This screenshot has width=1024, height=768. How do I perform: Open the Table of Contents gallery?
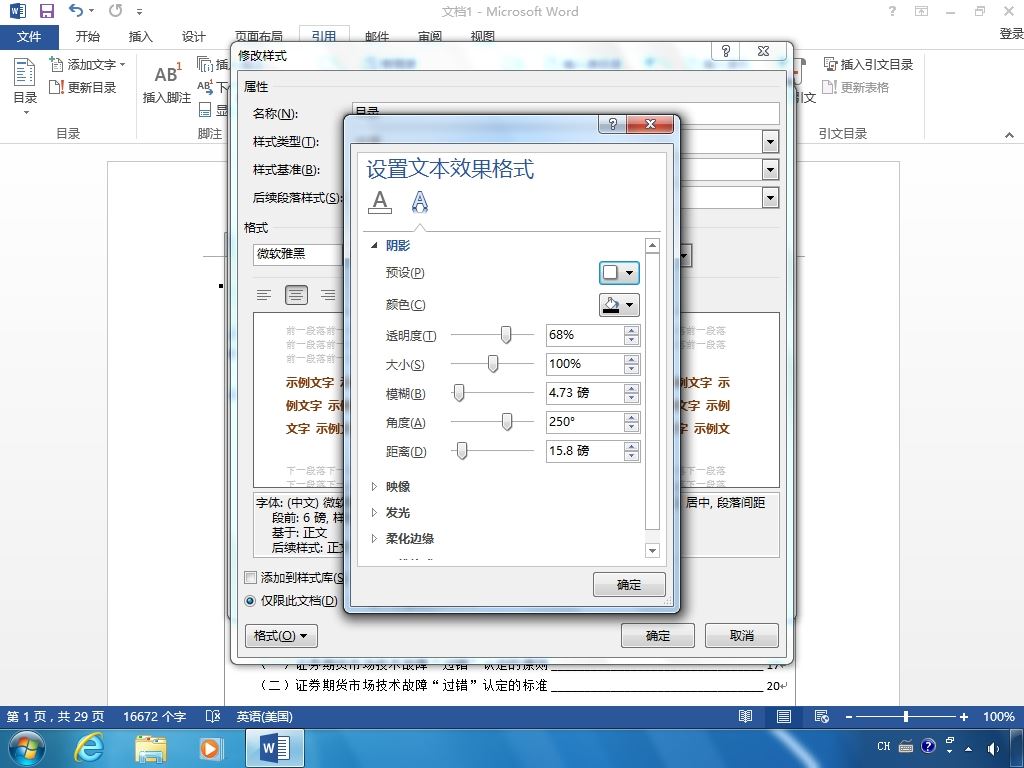(x=25, y=88)
